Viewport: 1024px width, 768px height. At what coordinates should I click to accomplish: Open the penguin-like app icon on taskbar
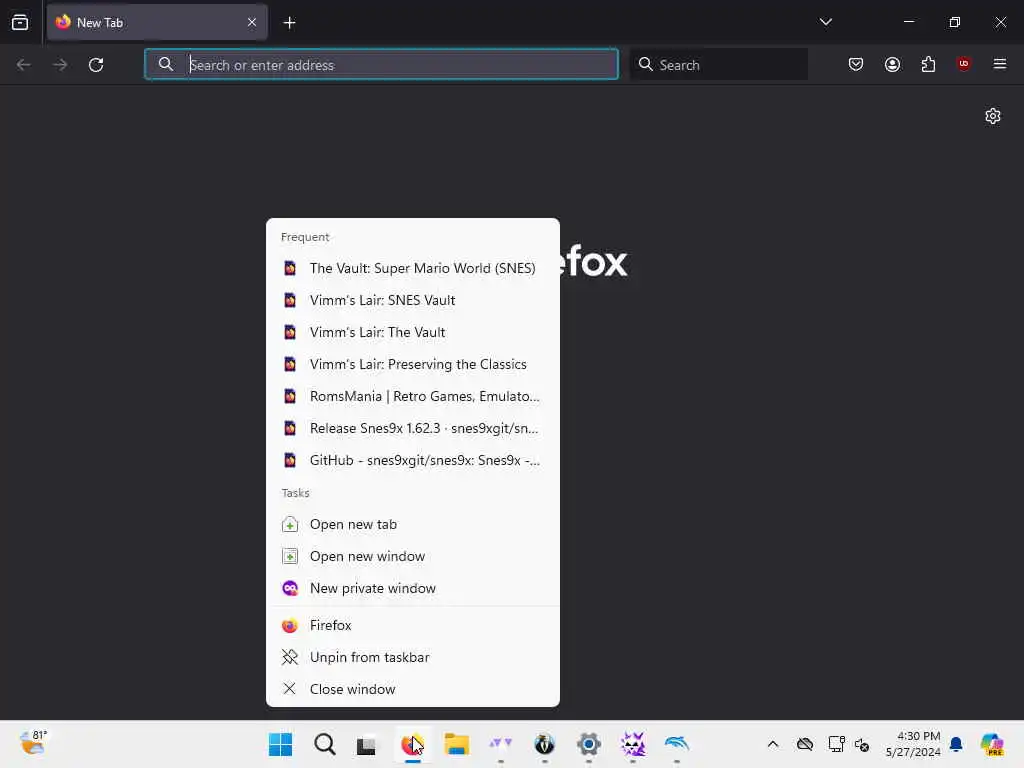[544, 744]
